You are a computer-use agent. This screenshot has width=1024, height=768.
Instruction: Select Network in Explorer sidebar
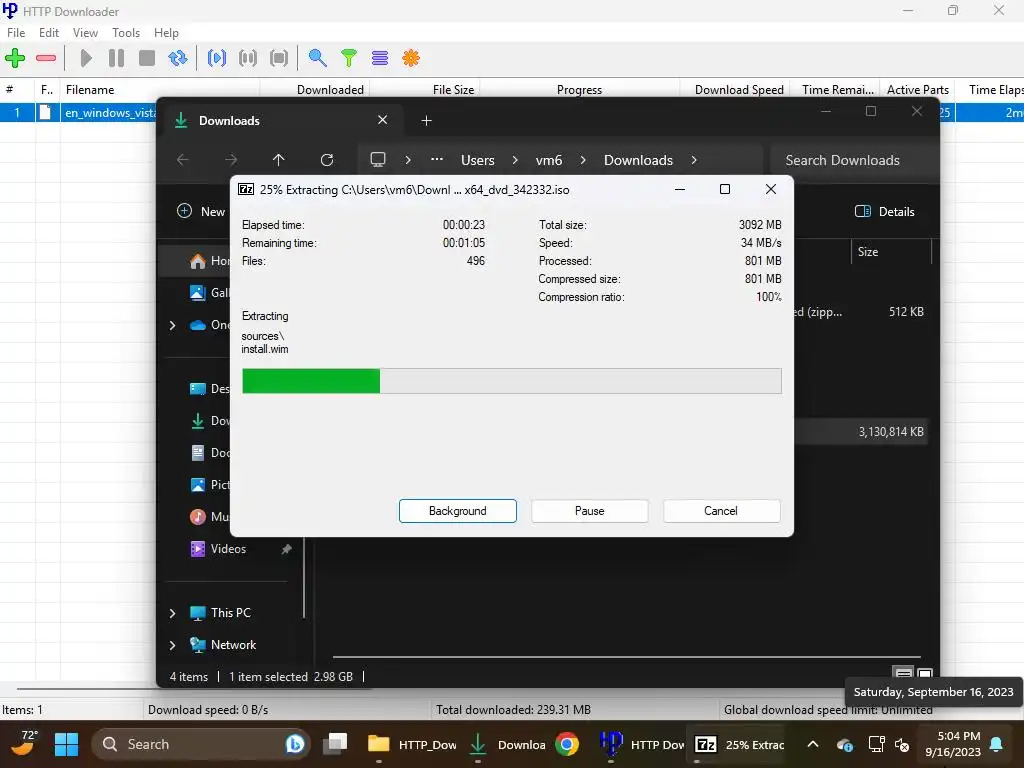[233, 645]
